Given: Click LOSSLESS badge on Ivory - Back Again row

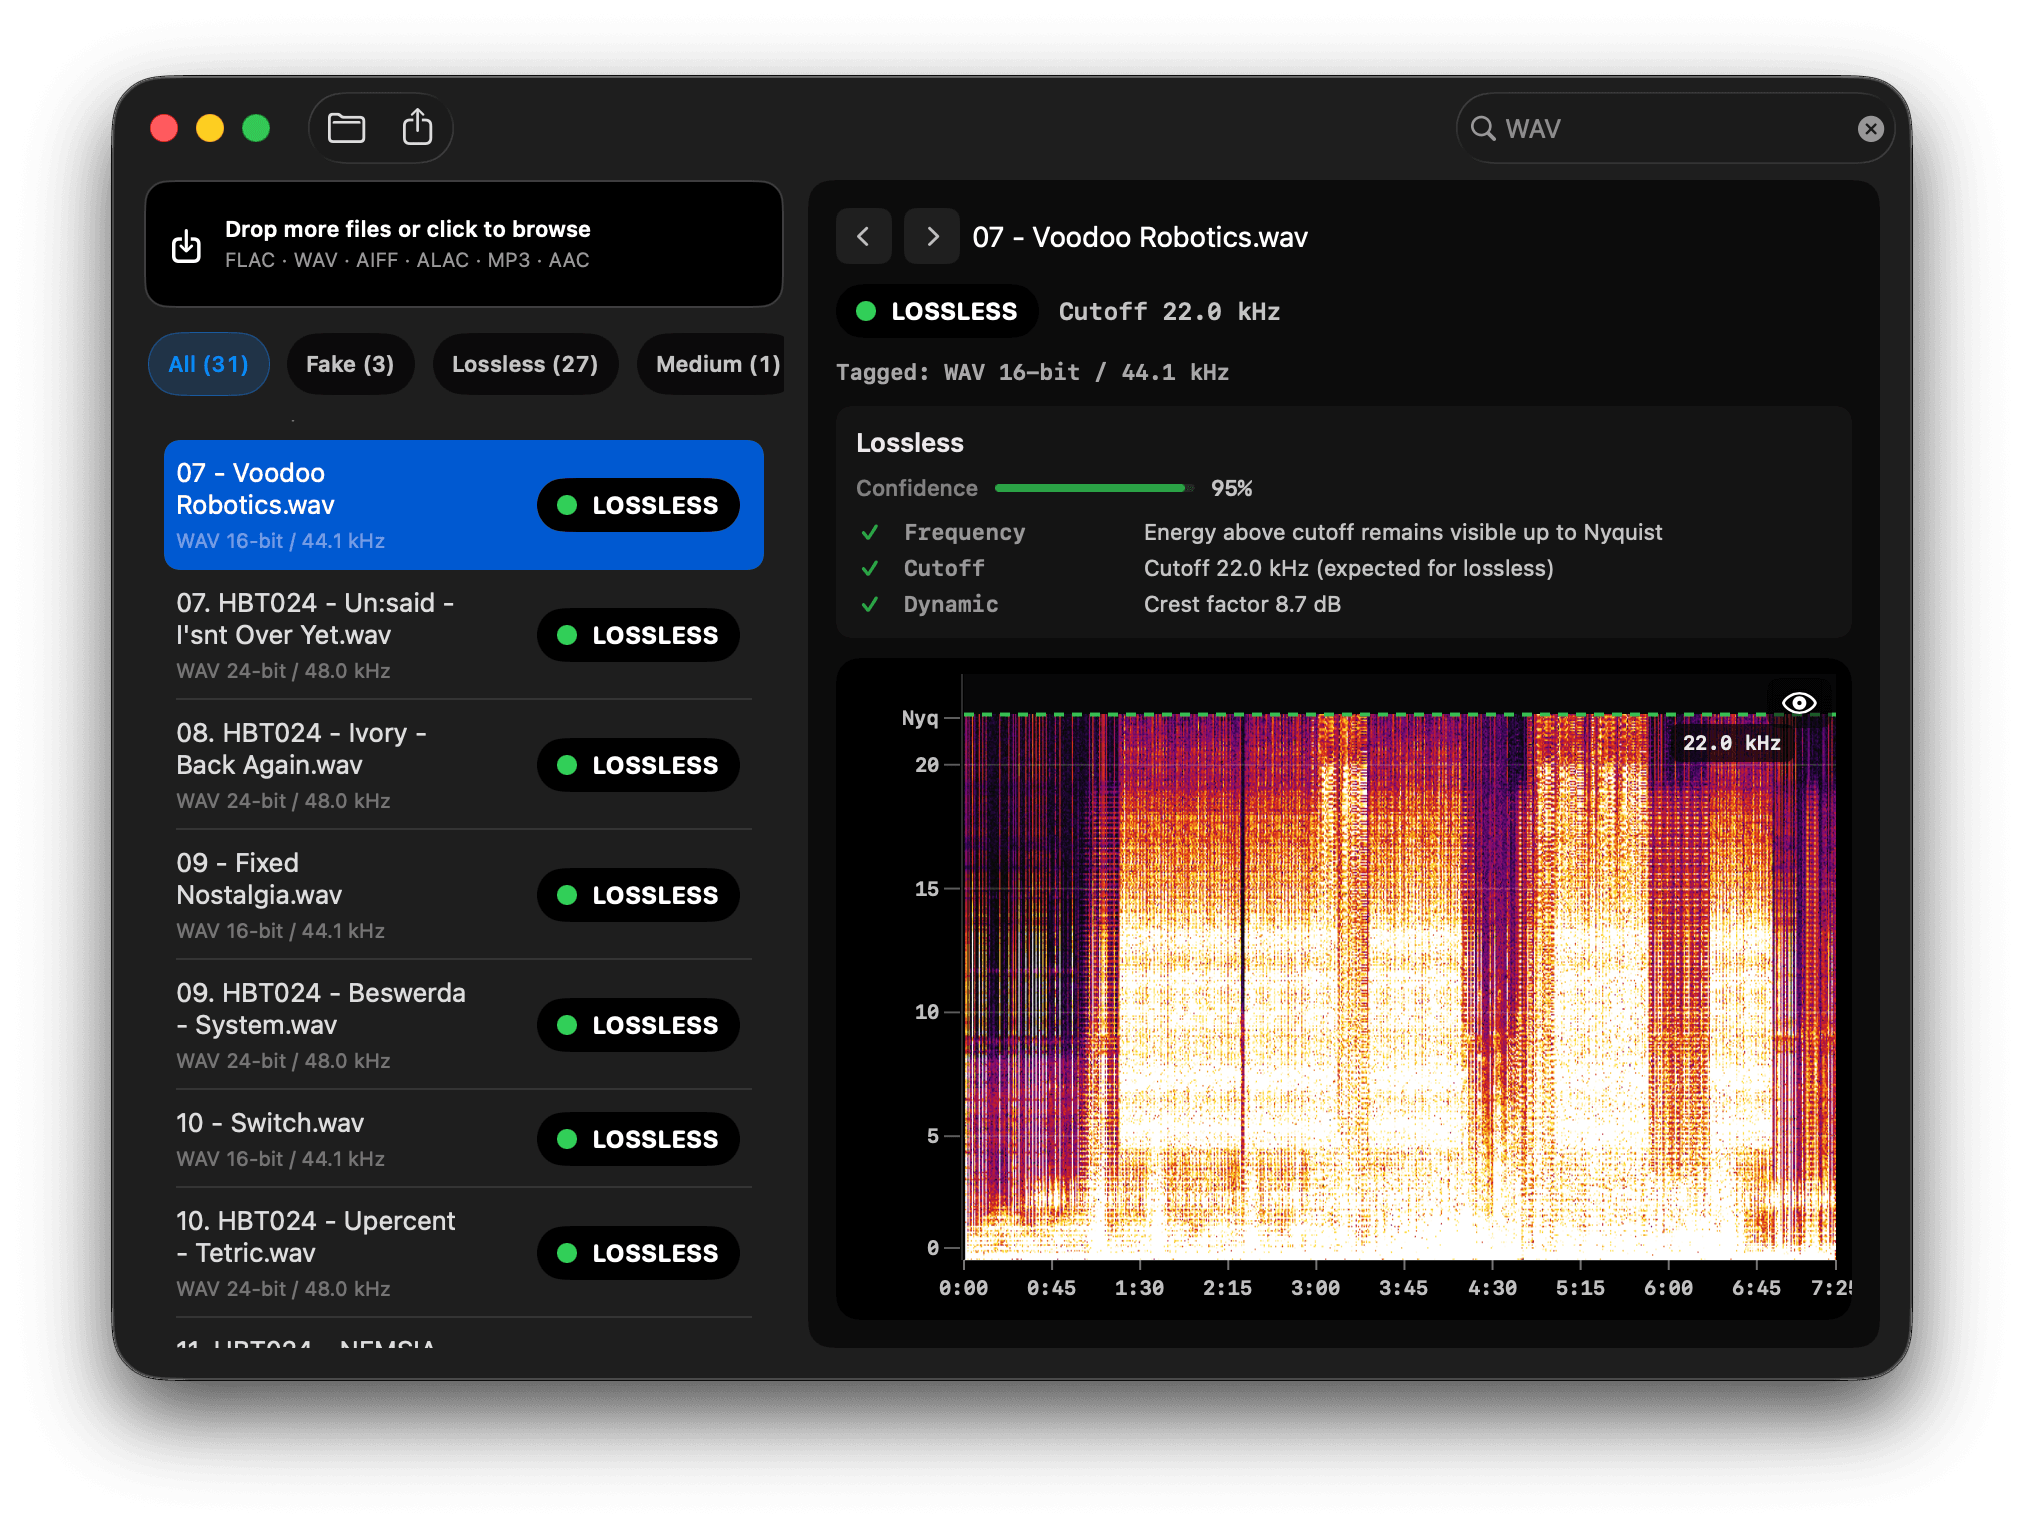Looking at the screenshot, I should coord(638,765).
